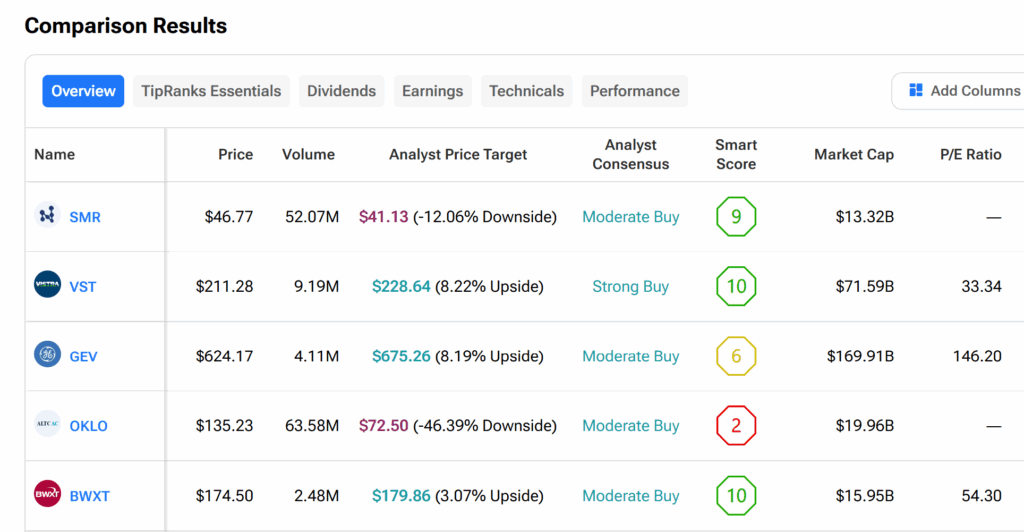Click the $72.50 price target for OKLO
Screen dimensions: 1024x532
383,426
